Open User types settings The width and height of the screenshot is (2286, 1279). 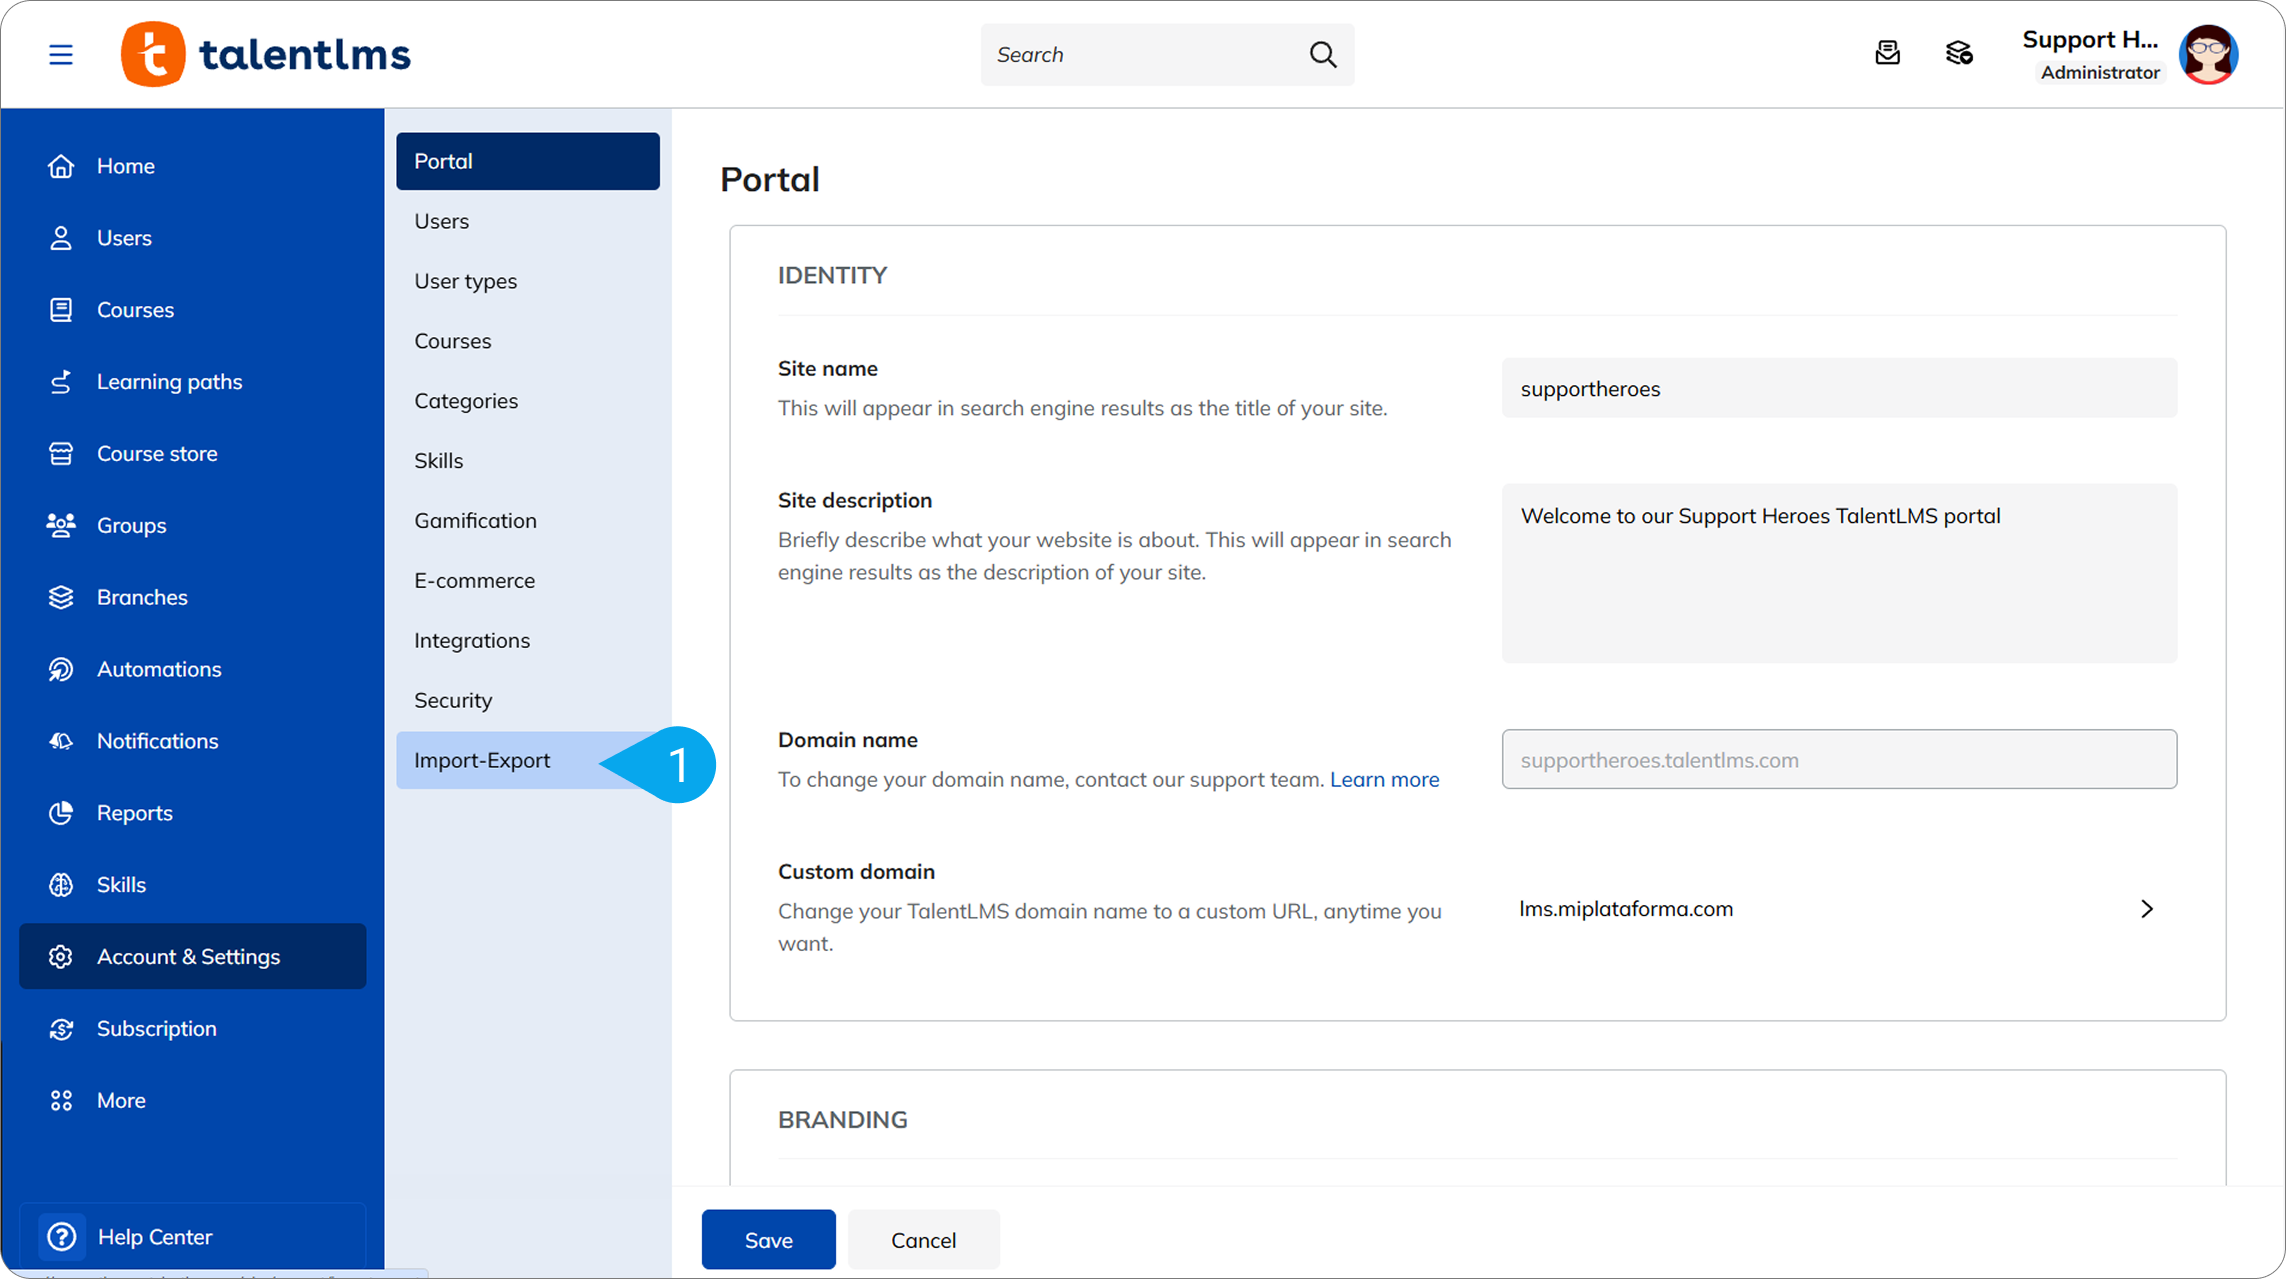click(528, 281)
